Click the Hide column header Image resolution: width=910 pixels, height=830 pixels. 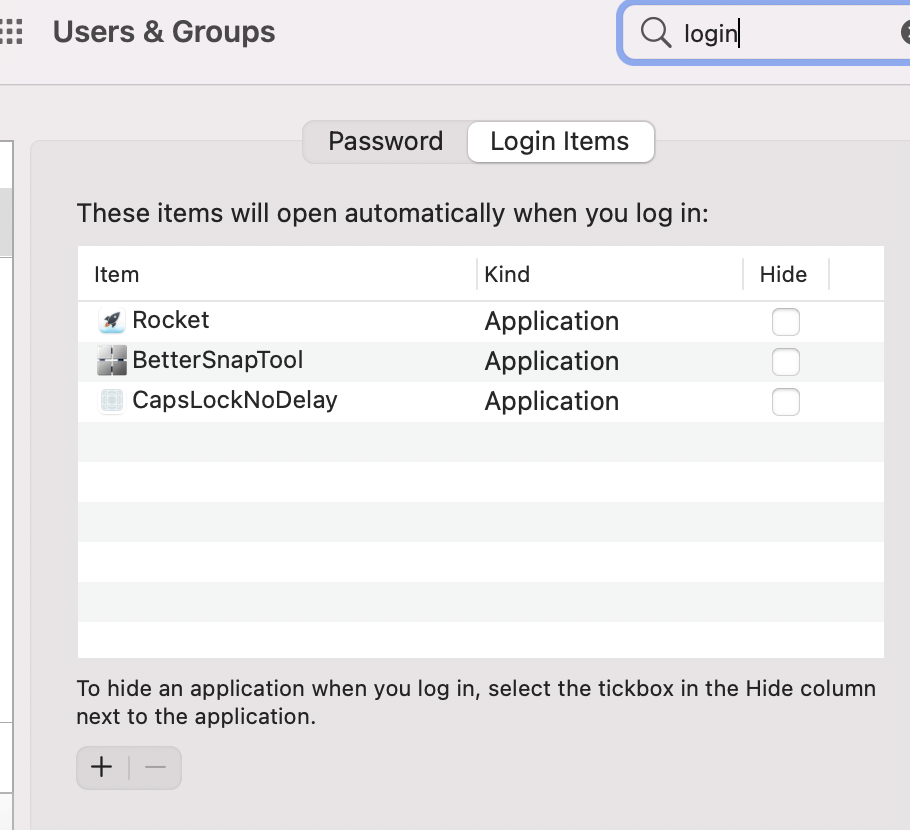[x=783, y=274]
